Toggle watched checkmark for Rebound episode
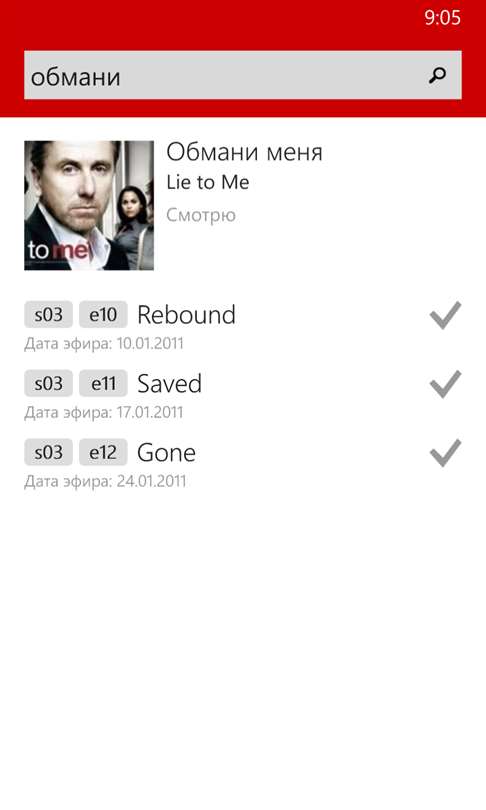The width and height of the screenshot is (486, 810). tap(445, 315)
